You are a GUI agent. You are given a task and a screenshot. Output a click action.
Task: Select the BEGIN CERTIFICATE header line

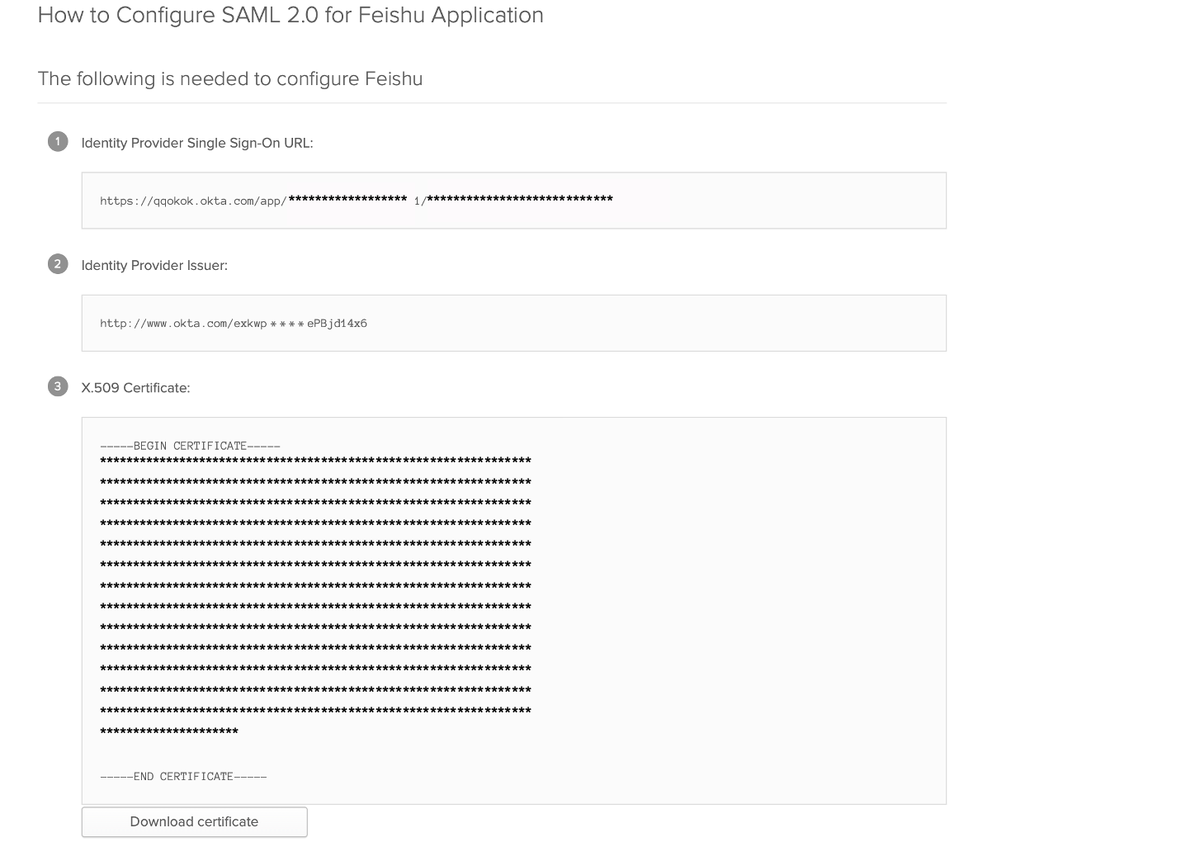[x=189, y=445]
